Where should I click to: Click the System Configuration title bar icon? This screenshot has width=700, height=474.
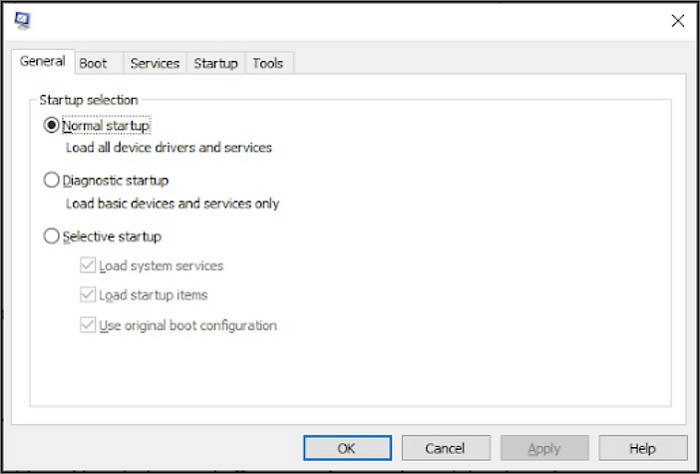22,20
